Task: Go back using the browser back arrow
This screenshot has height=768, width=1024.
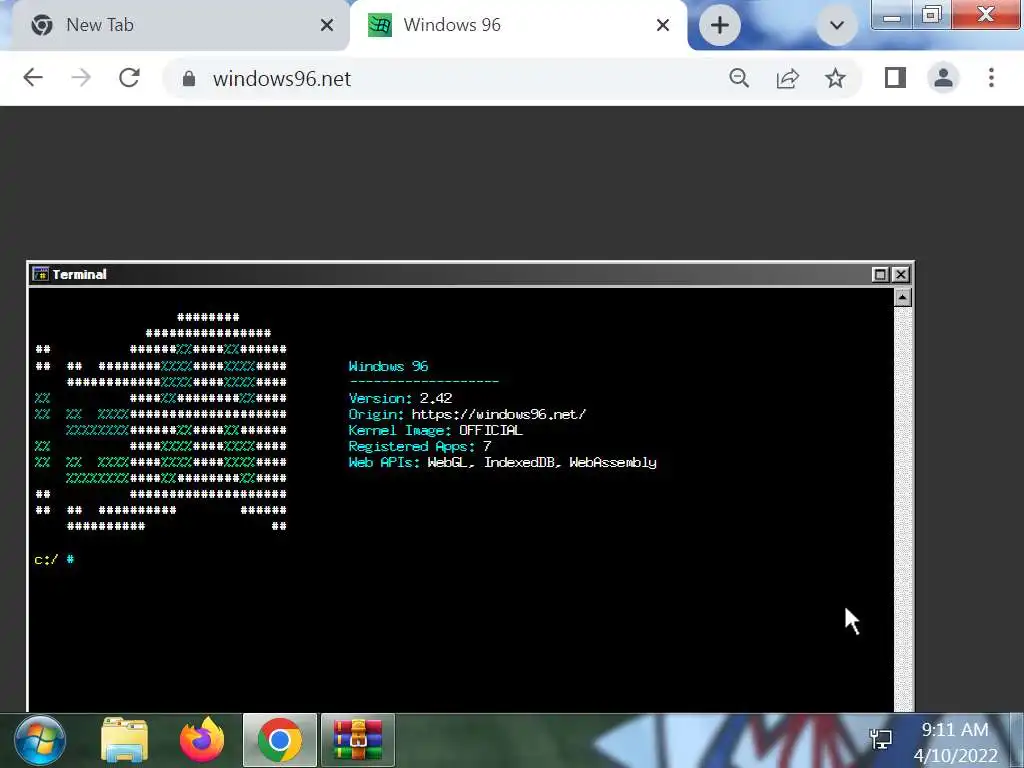Action: tap(33, 78)
